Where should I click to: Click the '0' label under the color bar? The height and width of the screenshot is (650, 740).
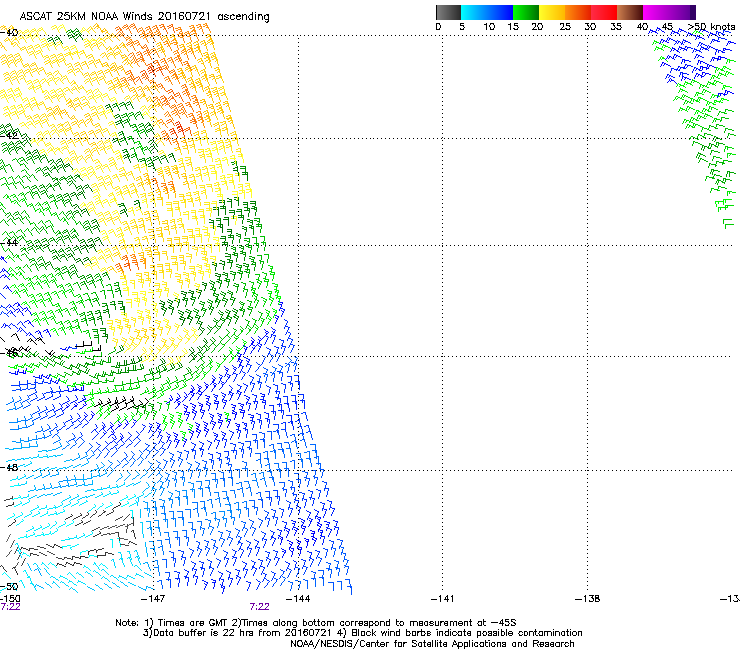[438, 27]
